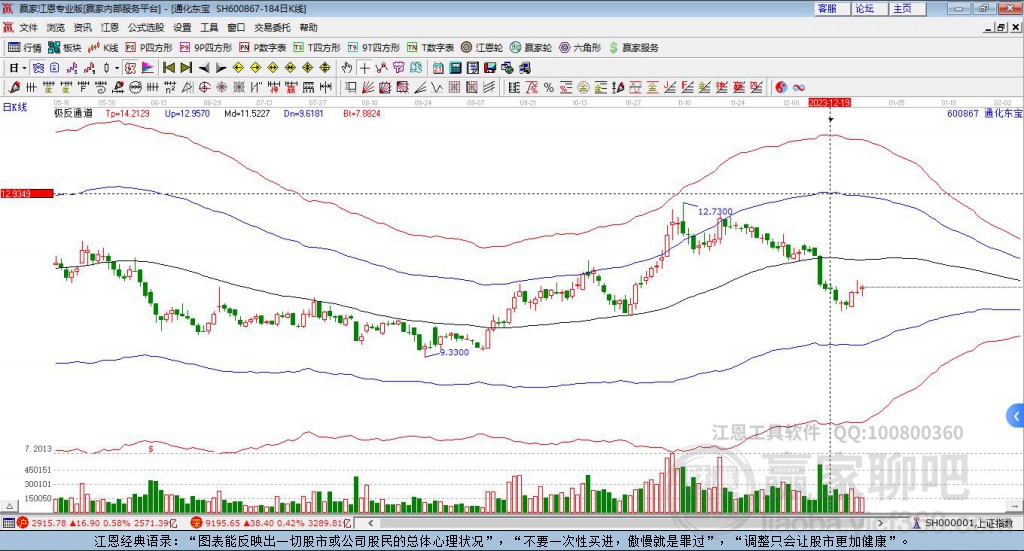The width and height of the screenshot is (1024, 551).
Task: Open the 浏览 menu
Action: [x=56, y=27]
